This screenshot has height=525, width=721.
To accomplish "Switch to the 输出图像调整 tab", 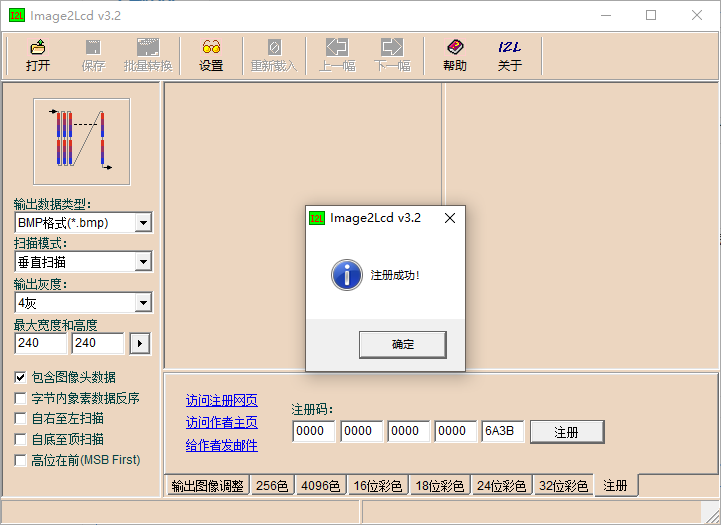I will [207, 485].
